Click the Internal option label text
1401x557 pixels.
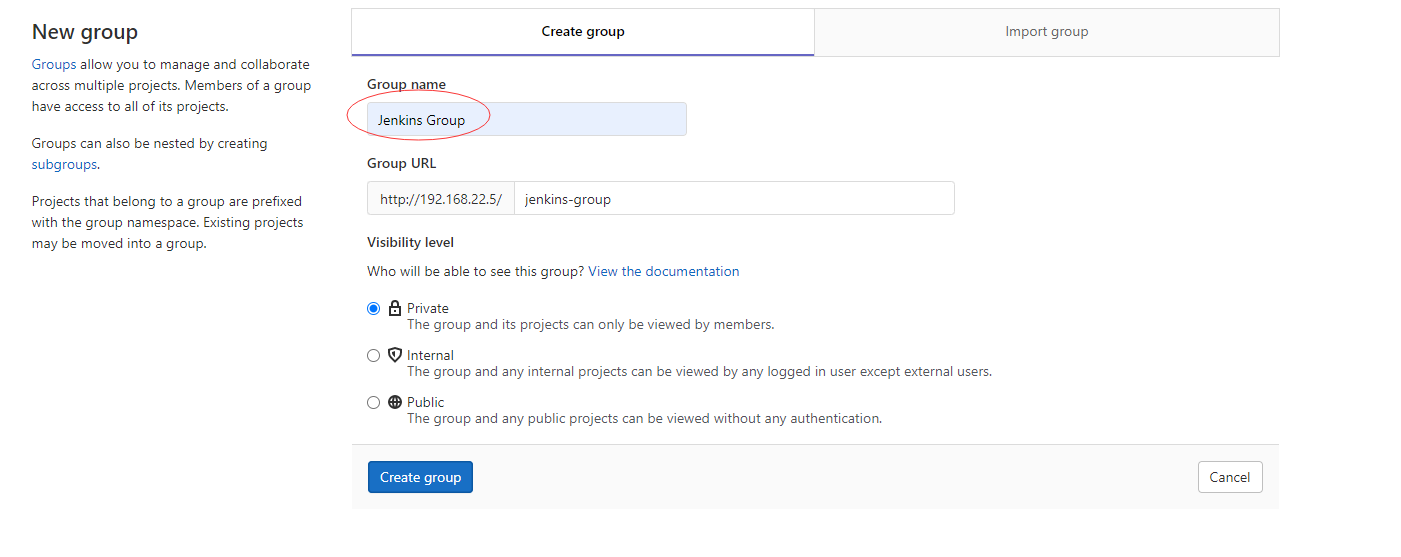tap(430, 355)
